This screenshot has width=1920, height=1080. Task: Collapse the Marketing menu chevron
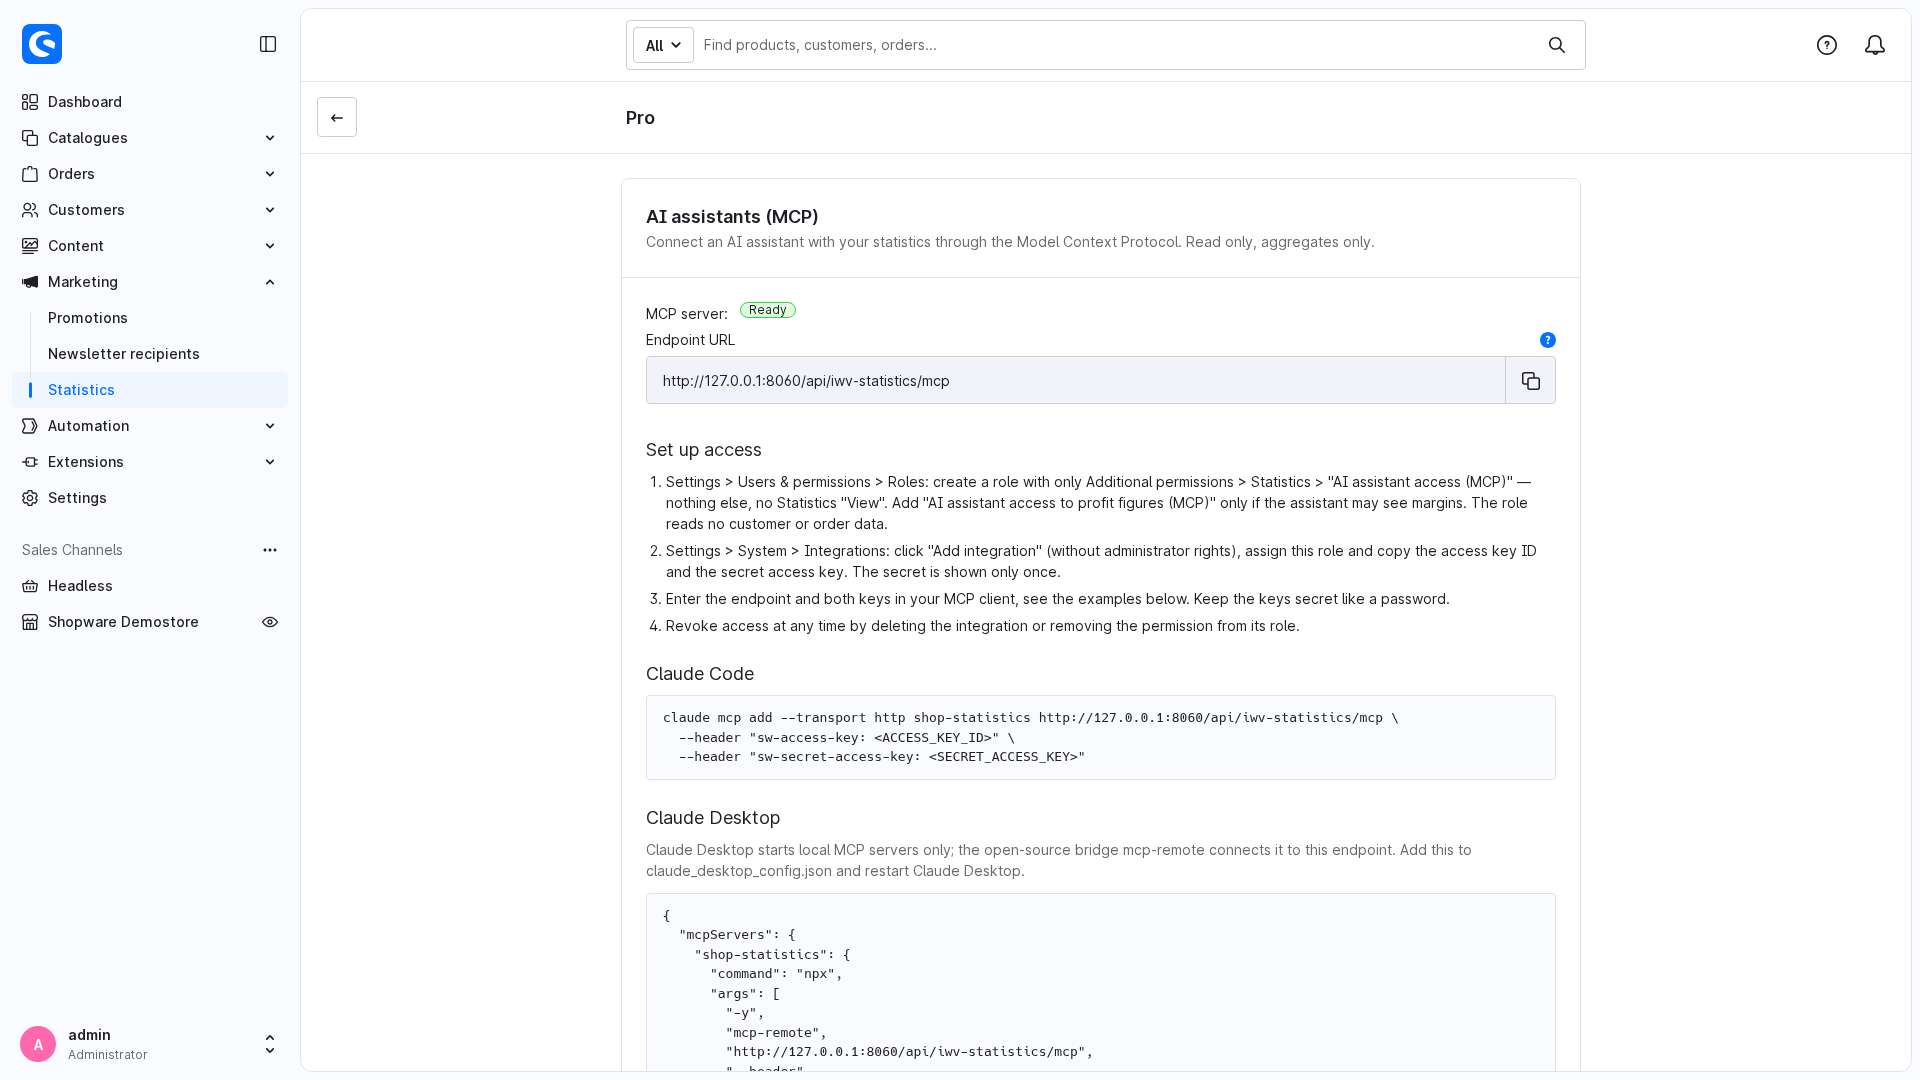[x=270, y=282]
